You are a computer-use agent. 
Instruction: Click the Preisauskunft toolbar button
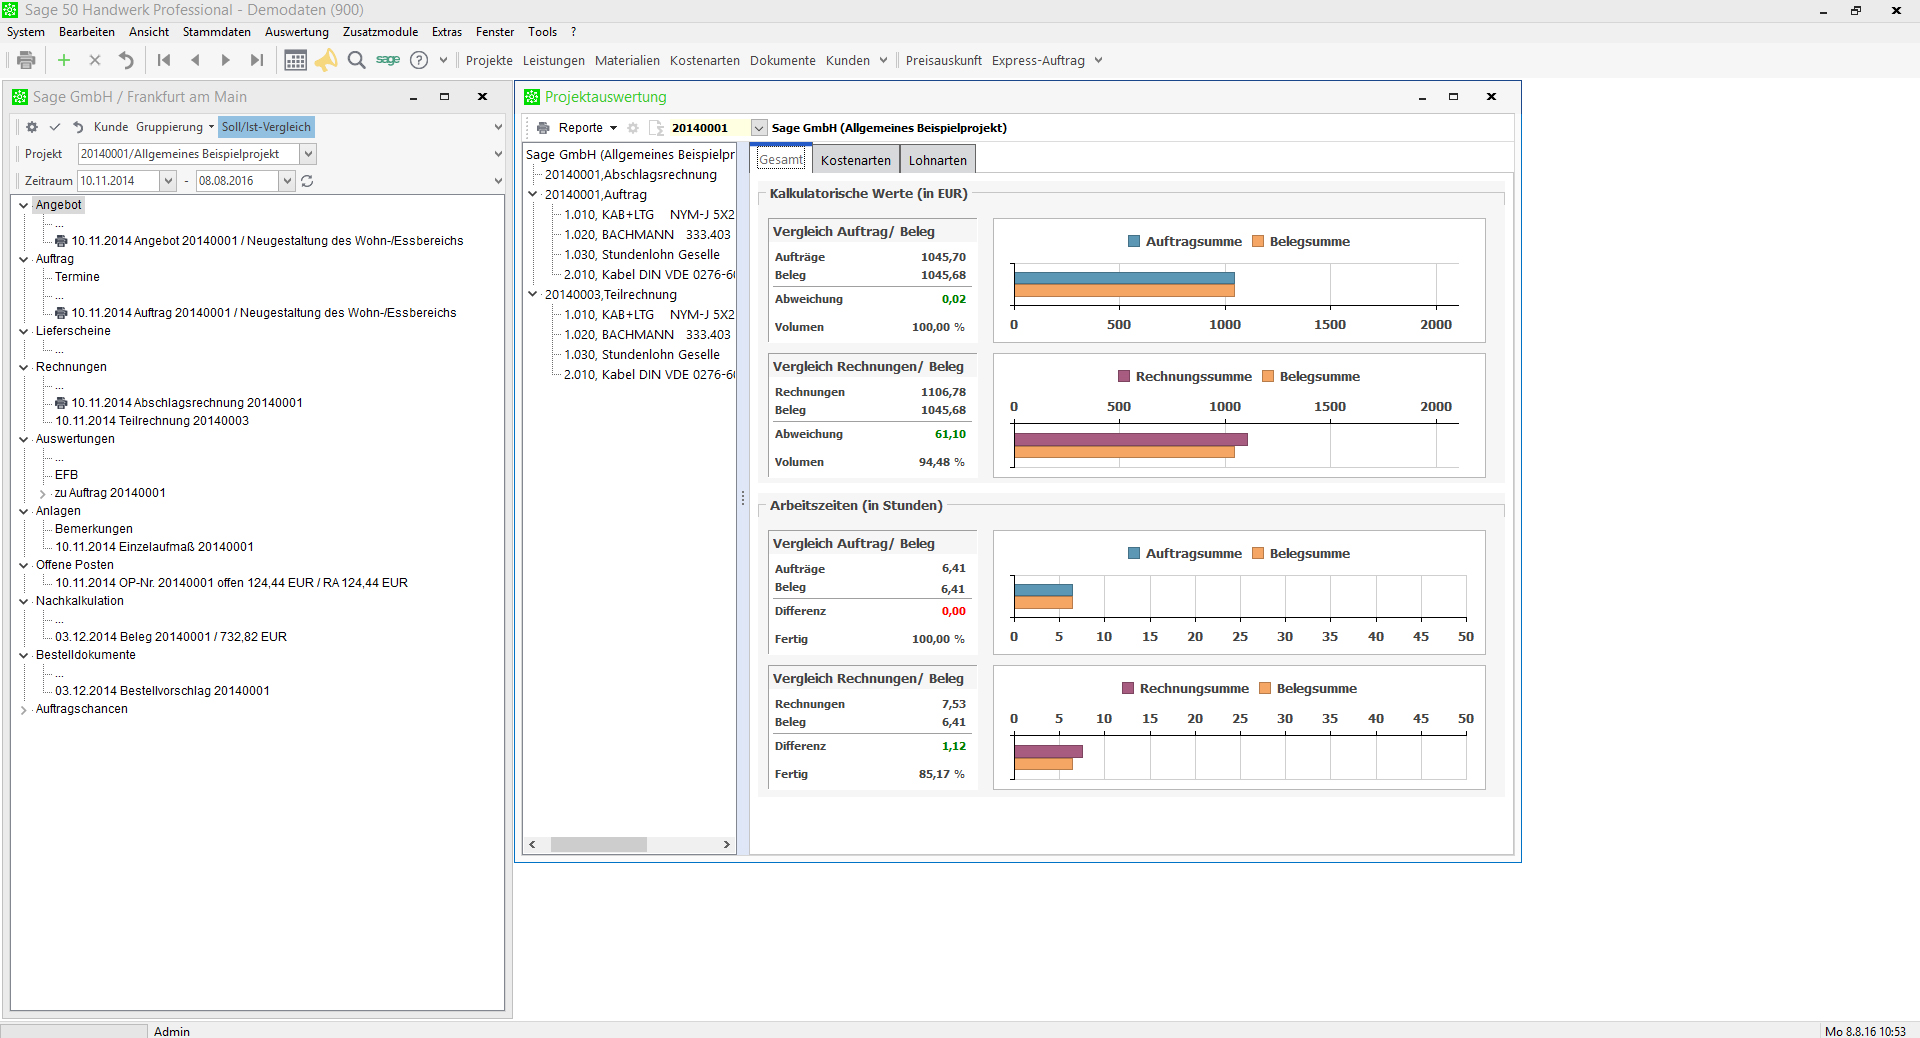[943, 60]
